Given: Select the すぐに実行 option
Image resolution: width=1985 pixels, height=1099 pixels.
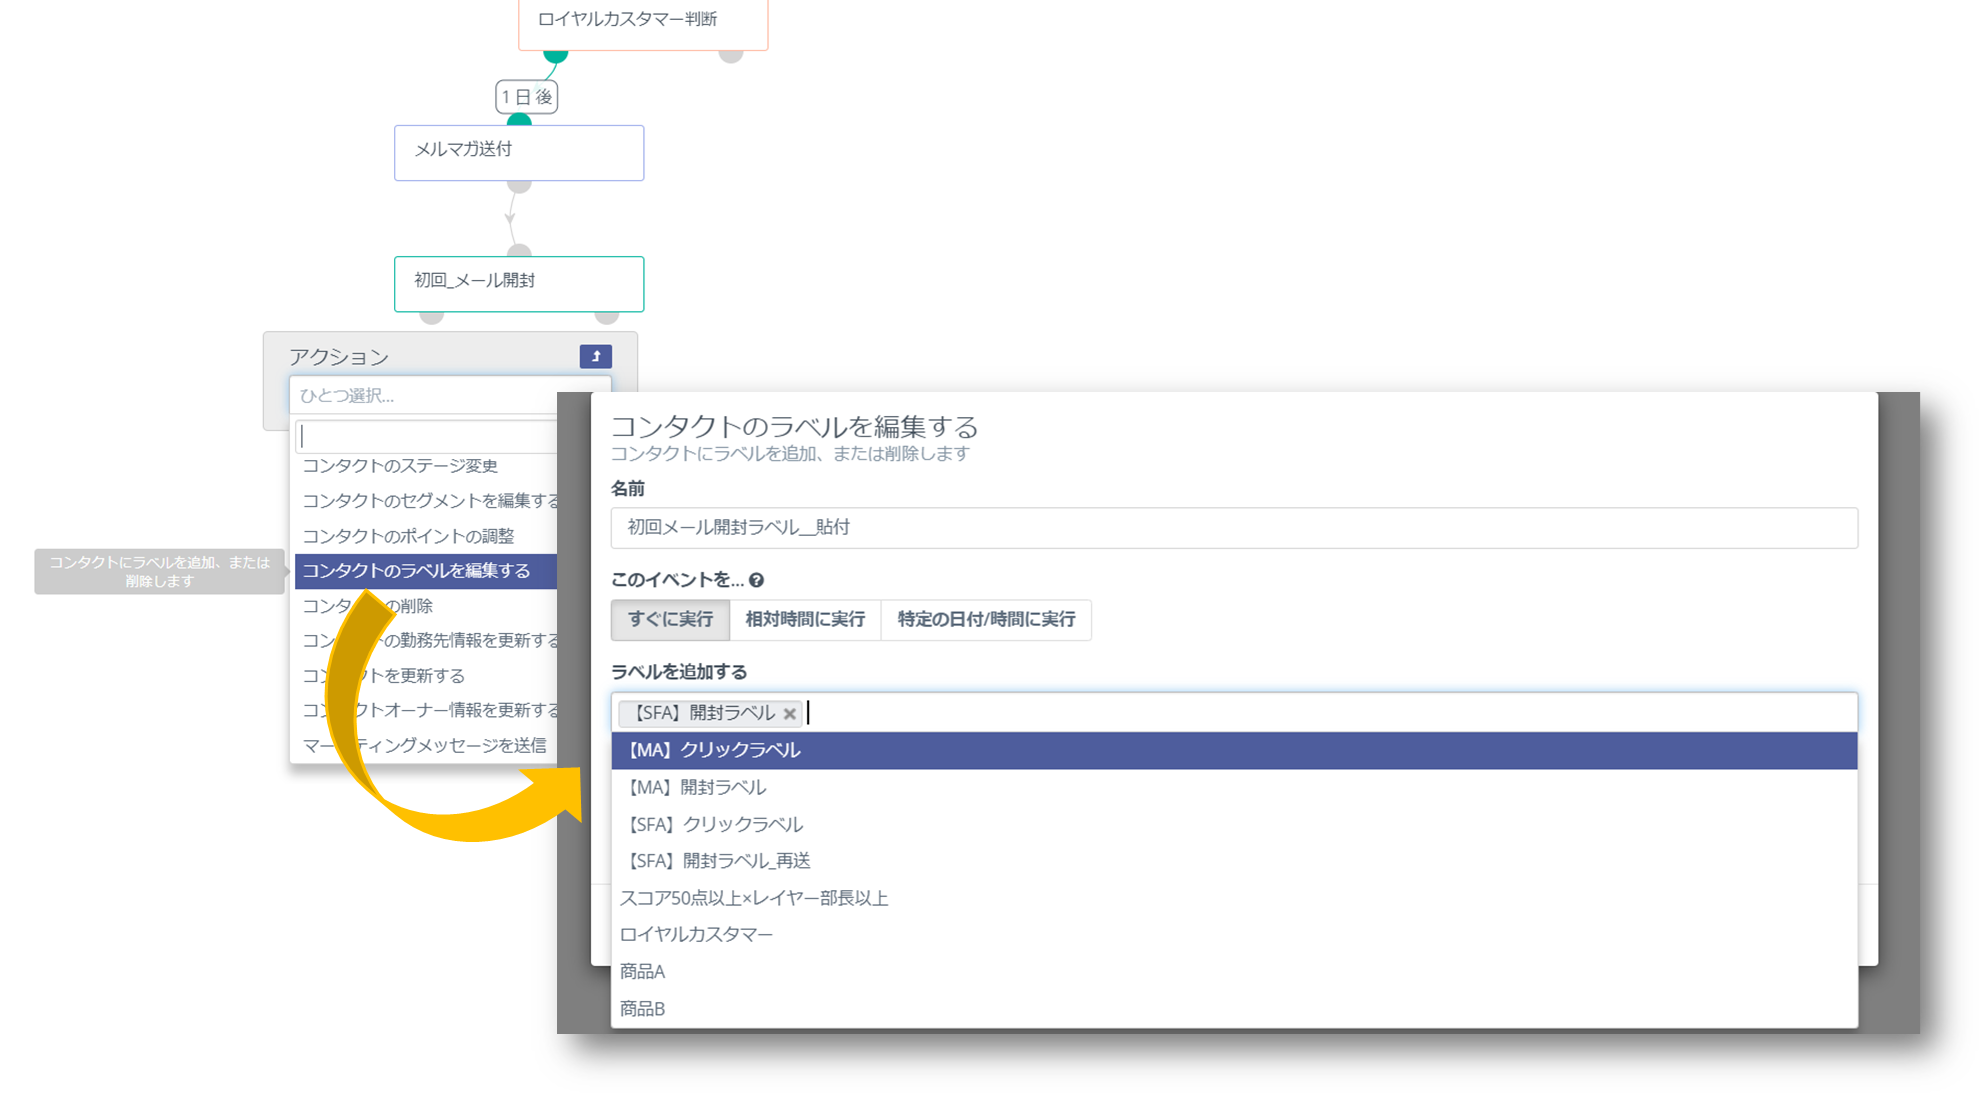Looking at the screenshot, I should click(670, 619).
